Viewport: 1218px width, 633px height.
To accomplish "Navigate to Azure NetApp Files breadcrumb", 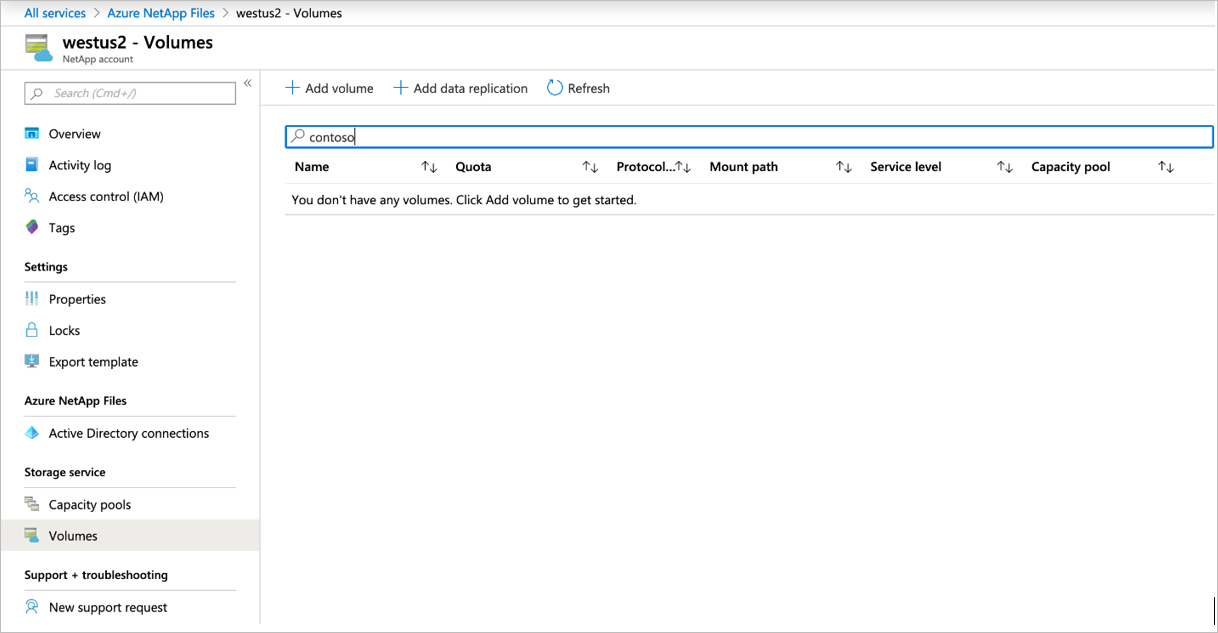I will pos(161,13).
